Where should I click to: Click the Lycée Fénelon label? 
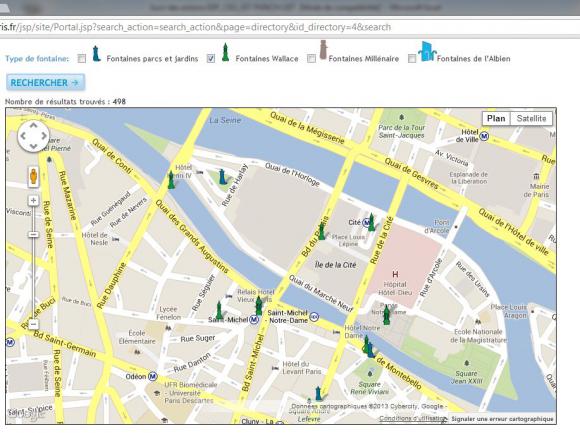coord(169,313)
